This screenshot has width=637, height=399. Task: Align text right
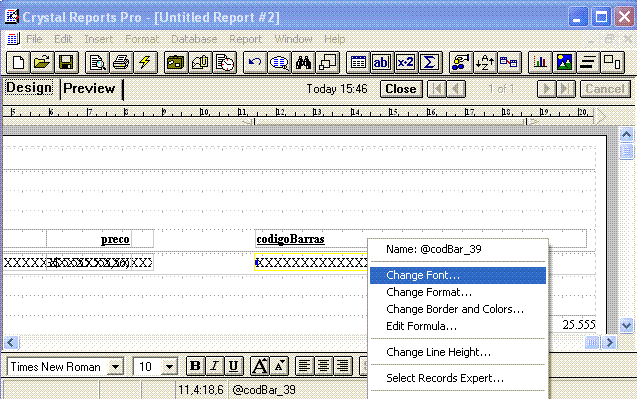pos(343,366)
